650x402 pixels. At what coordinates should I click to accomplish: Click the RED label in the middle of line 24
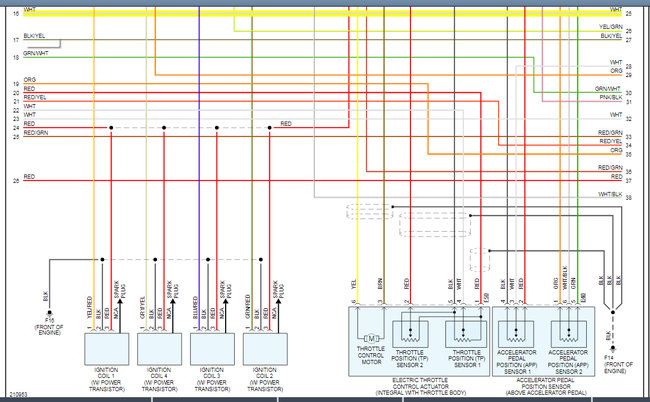pyautogui.click(x=286, y=124)
